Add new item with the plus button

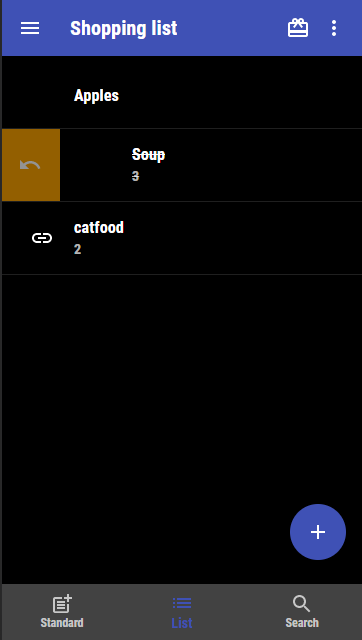point(318,532)
